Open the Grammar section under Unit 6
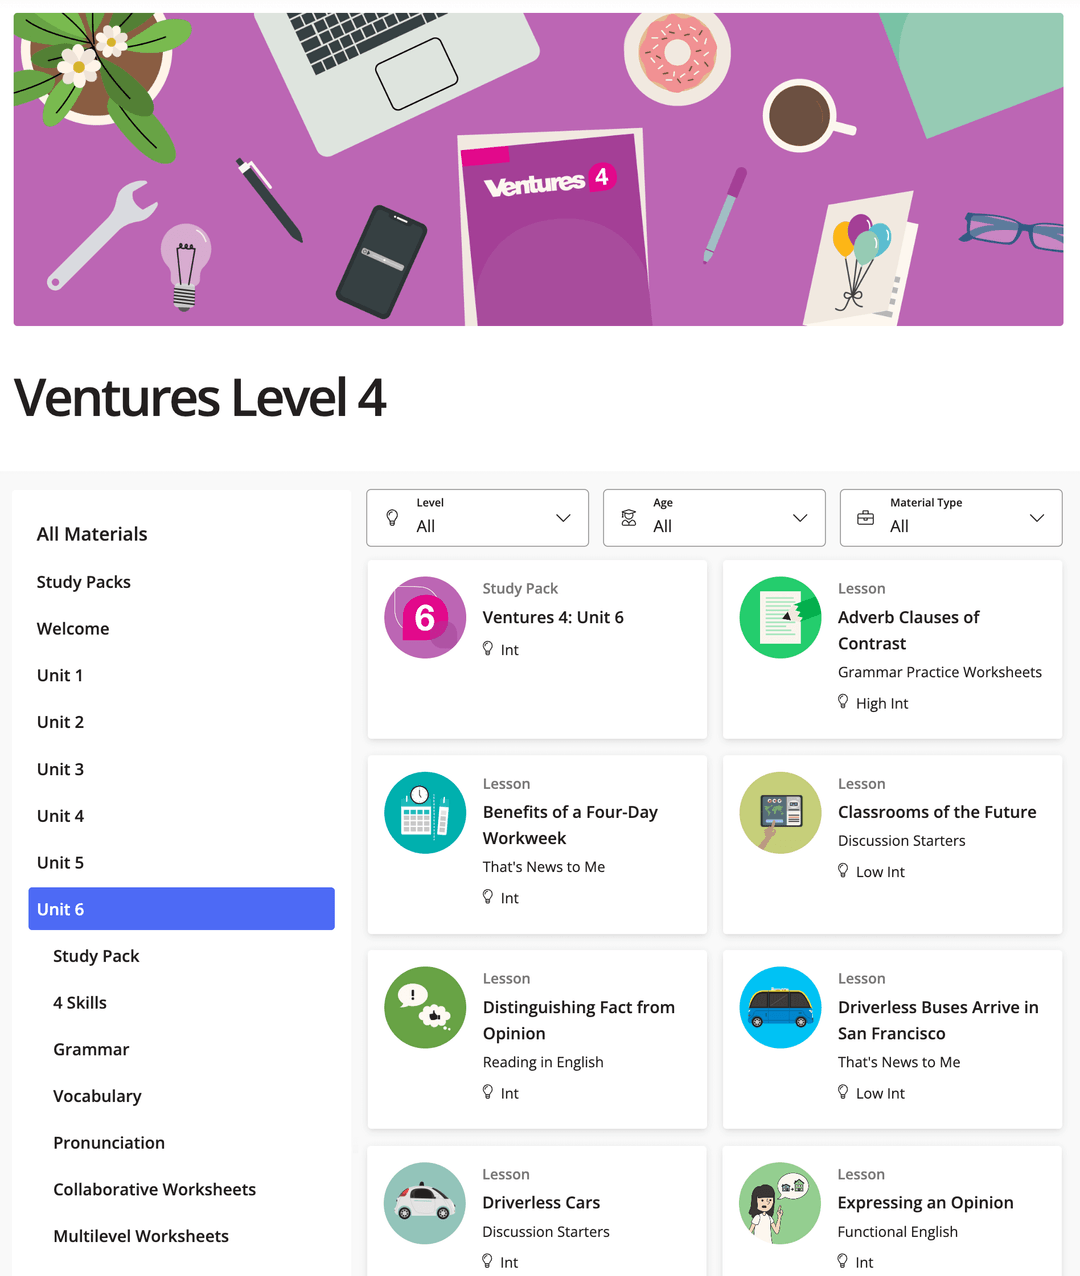Viewport: 1080px width, 1276px height. click(x=91, y=1049)
